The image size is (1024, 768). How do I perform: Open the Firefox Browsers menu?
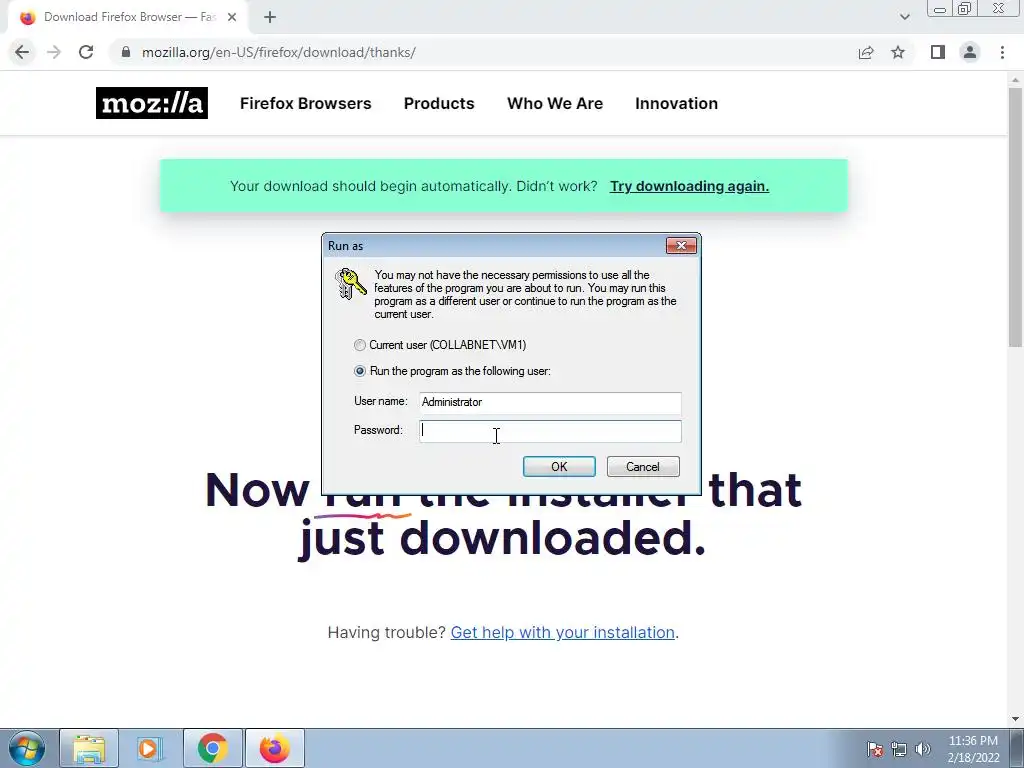tap(306, 103)
